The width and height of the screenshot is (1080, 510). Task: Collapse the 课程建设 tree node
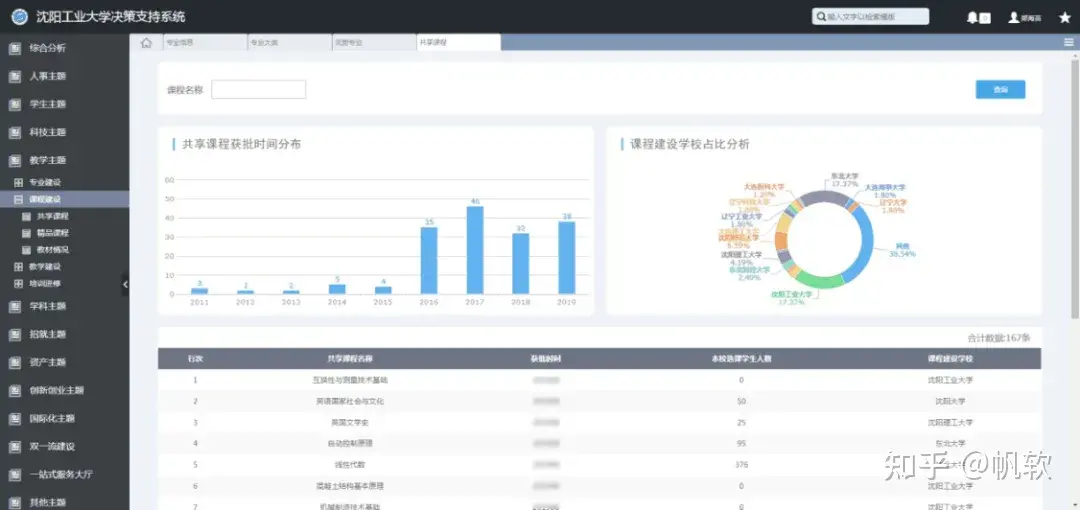click(19, 200)
